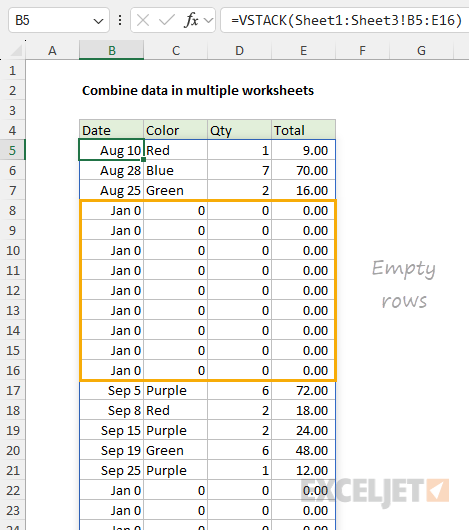
Task: Select column B header
Action: pyautogui.click(x=112, y=50)
